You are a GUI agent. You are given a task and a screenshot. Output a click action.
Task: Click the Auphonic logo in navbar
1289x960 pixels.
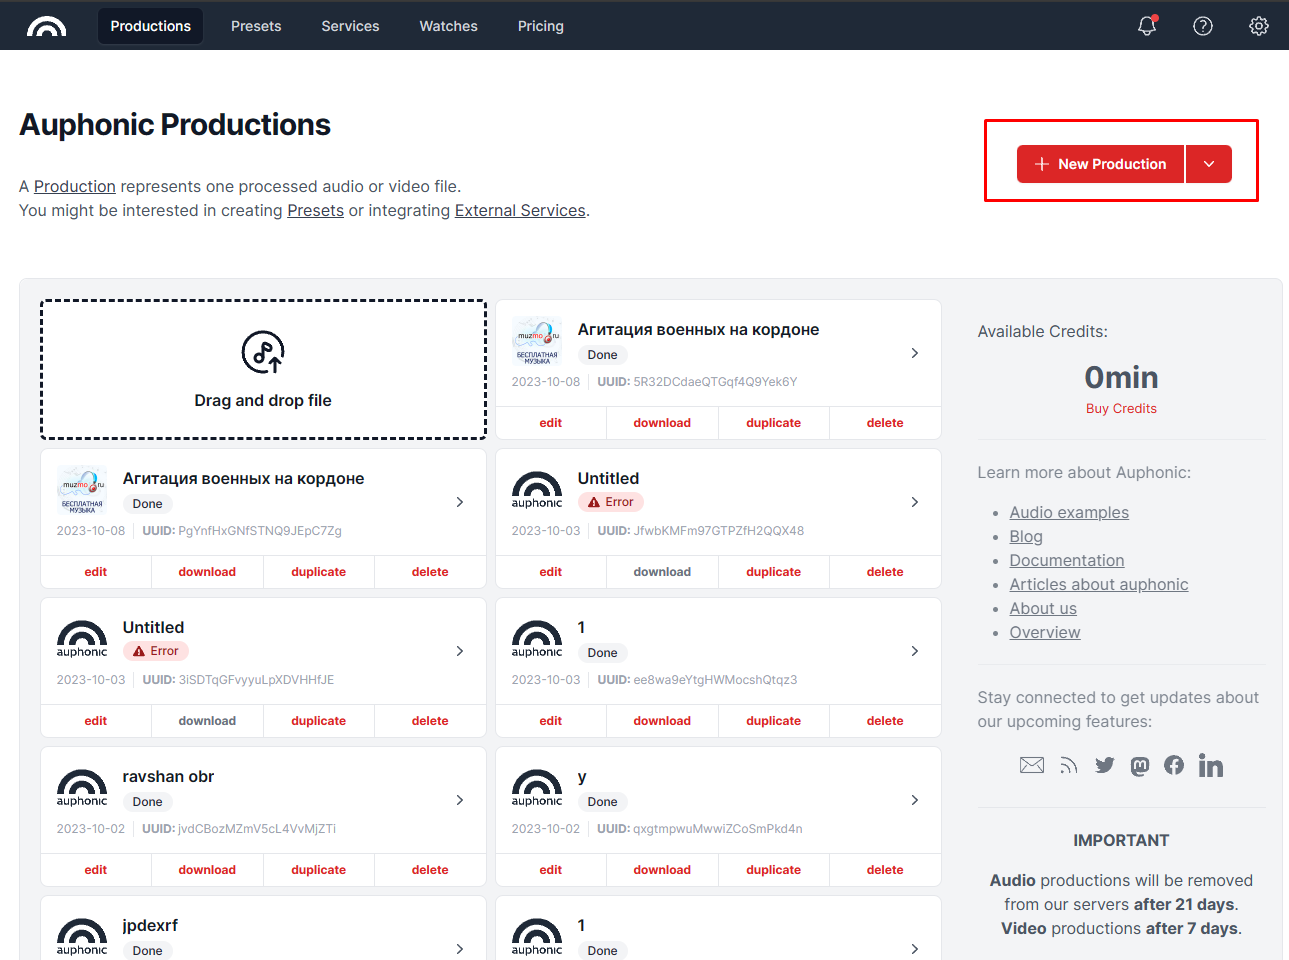pos(46,26)
